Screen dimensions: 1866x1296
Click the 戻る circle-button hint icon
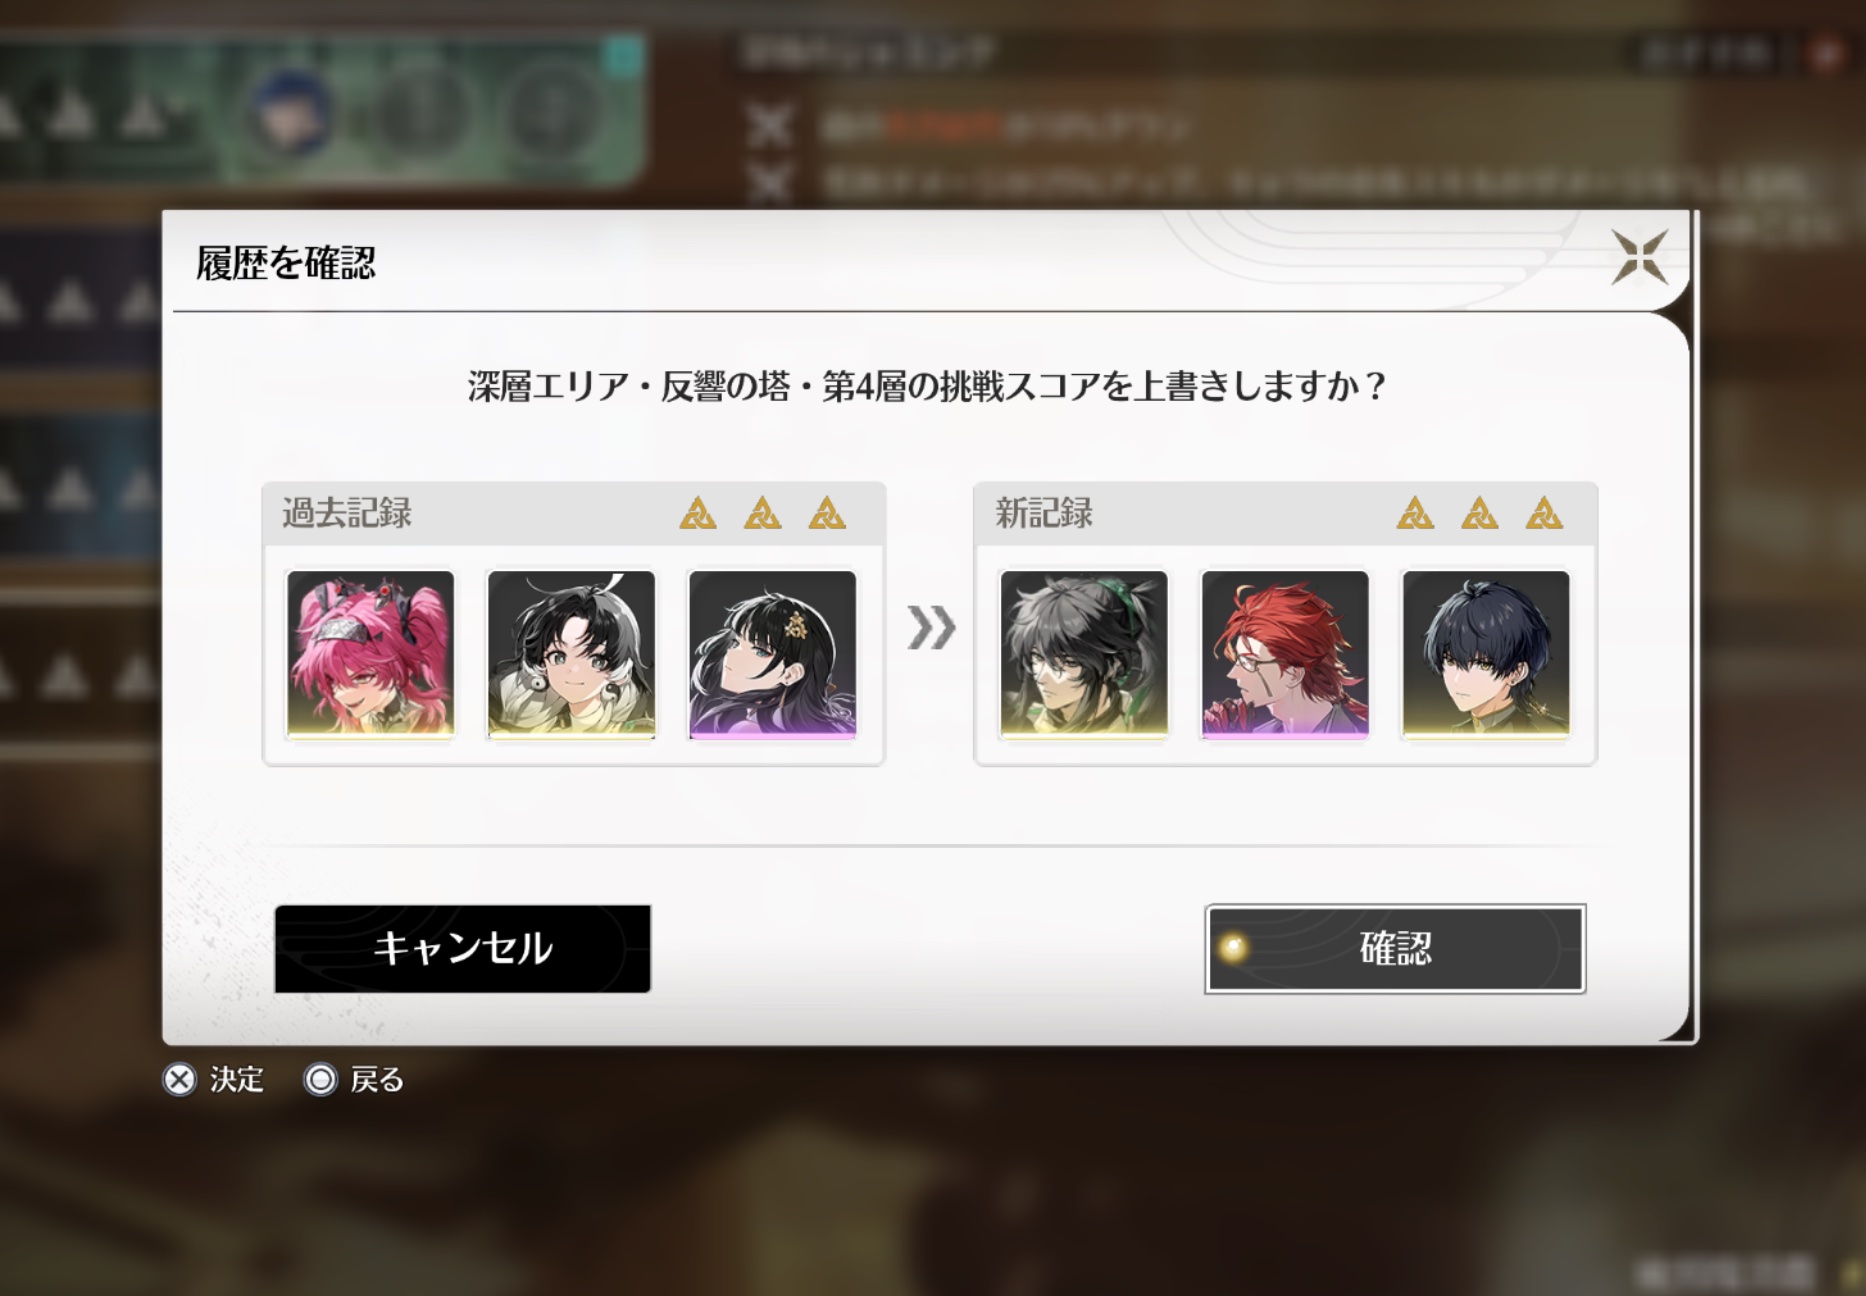[320, 1080]
